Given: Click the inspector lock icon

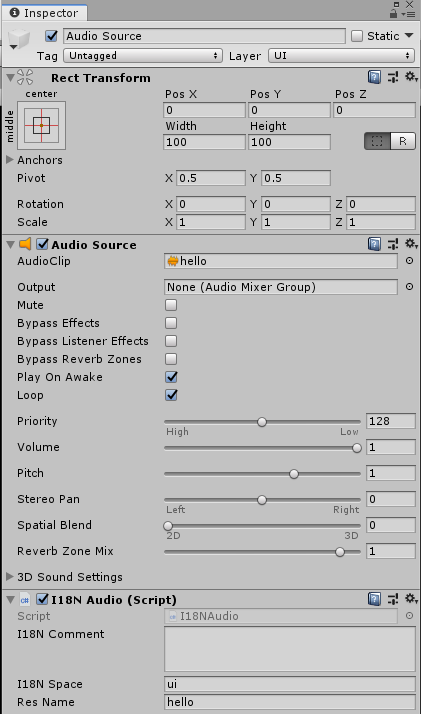Looking at the screenshot, I should 394,14.
